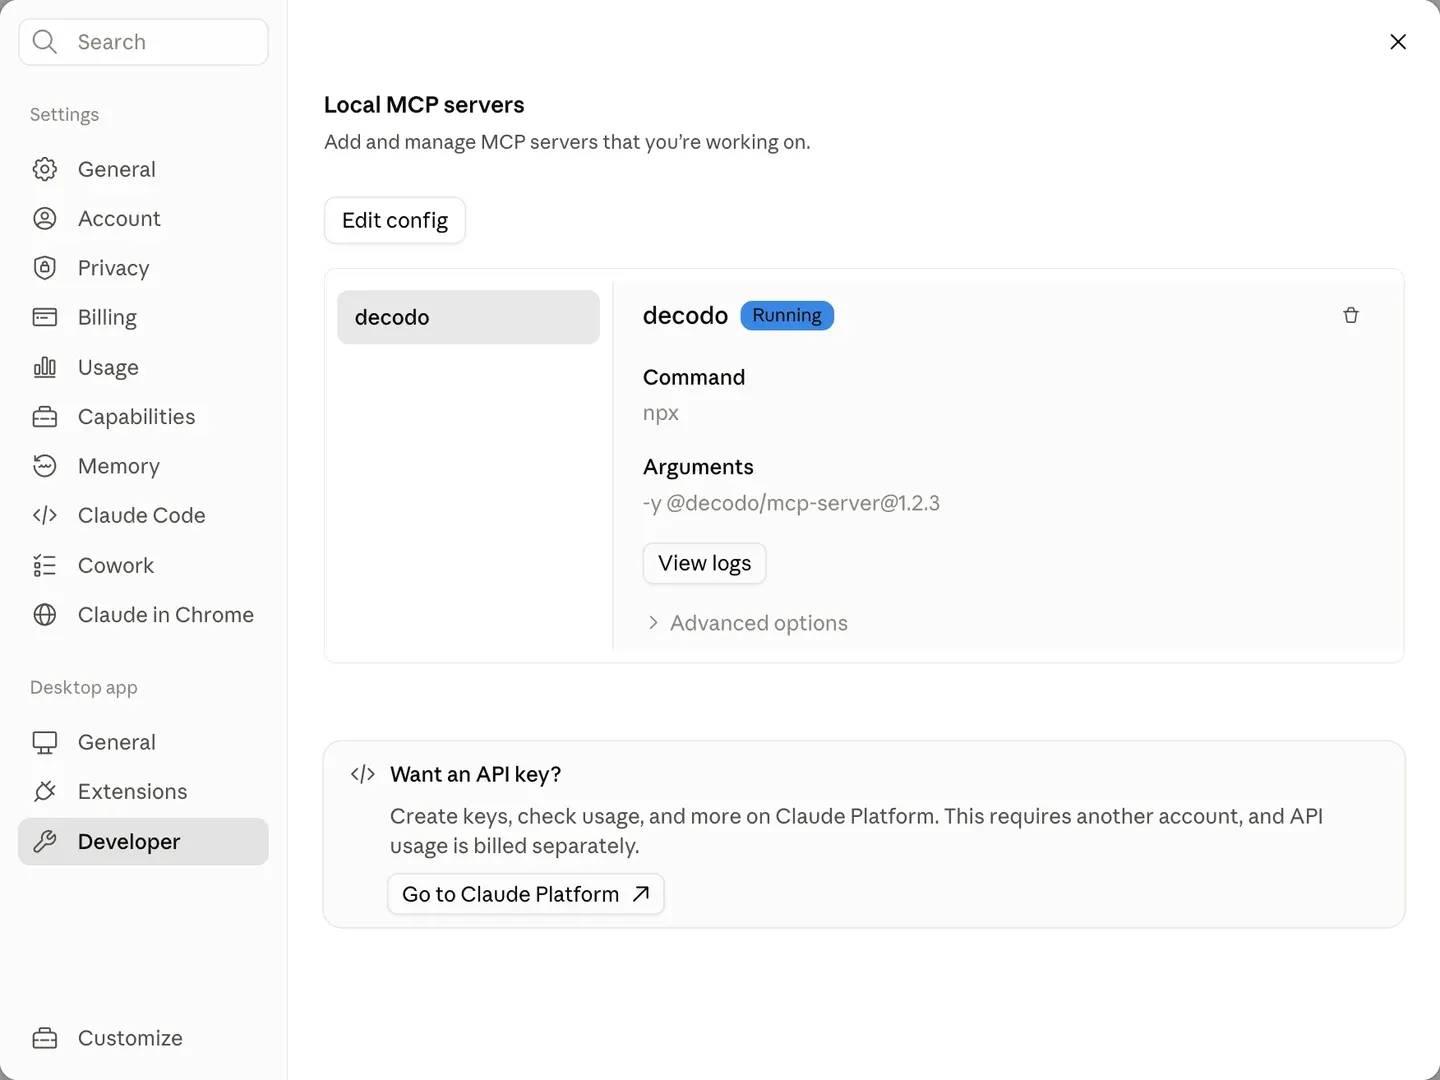The width and height of the screenshot is (1440, 1080).
Task: Click the General gear icon under Settings
Action: pyautogui.click(x=45, y=169)
